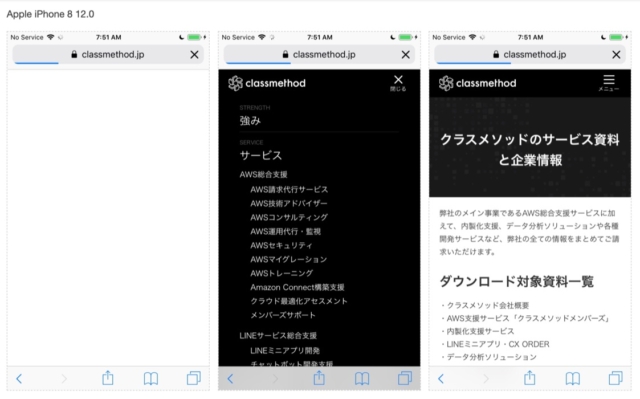Viewport: 640px width, 399px height.
Task: Tap the forward arrow in the third phone
Action: point(486,379)
